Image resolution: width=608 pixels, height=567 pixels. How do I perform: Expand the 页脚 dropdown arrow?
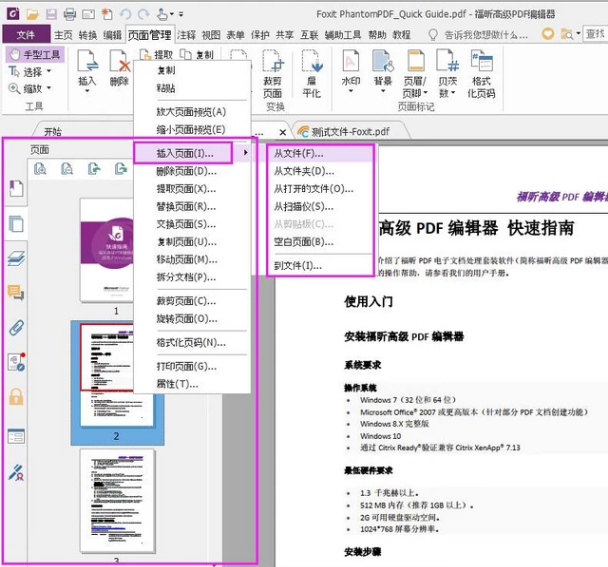point(425,93)
